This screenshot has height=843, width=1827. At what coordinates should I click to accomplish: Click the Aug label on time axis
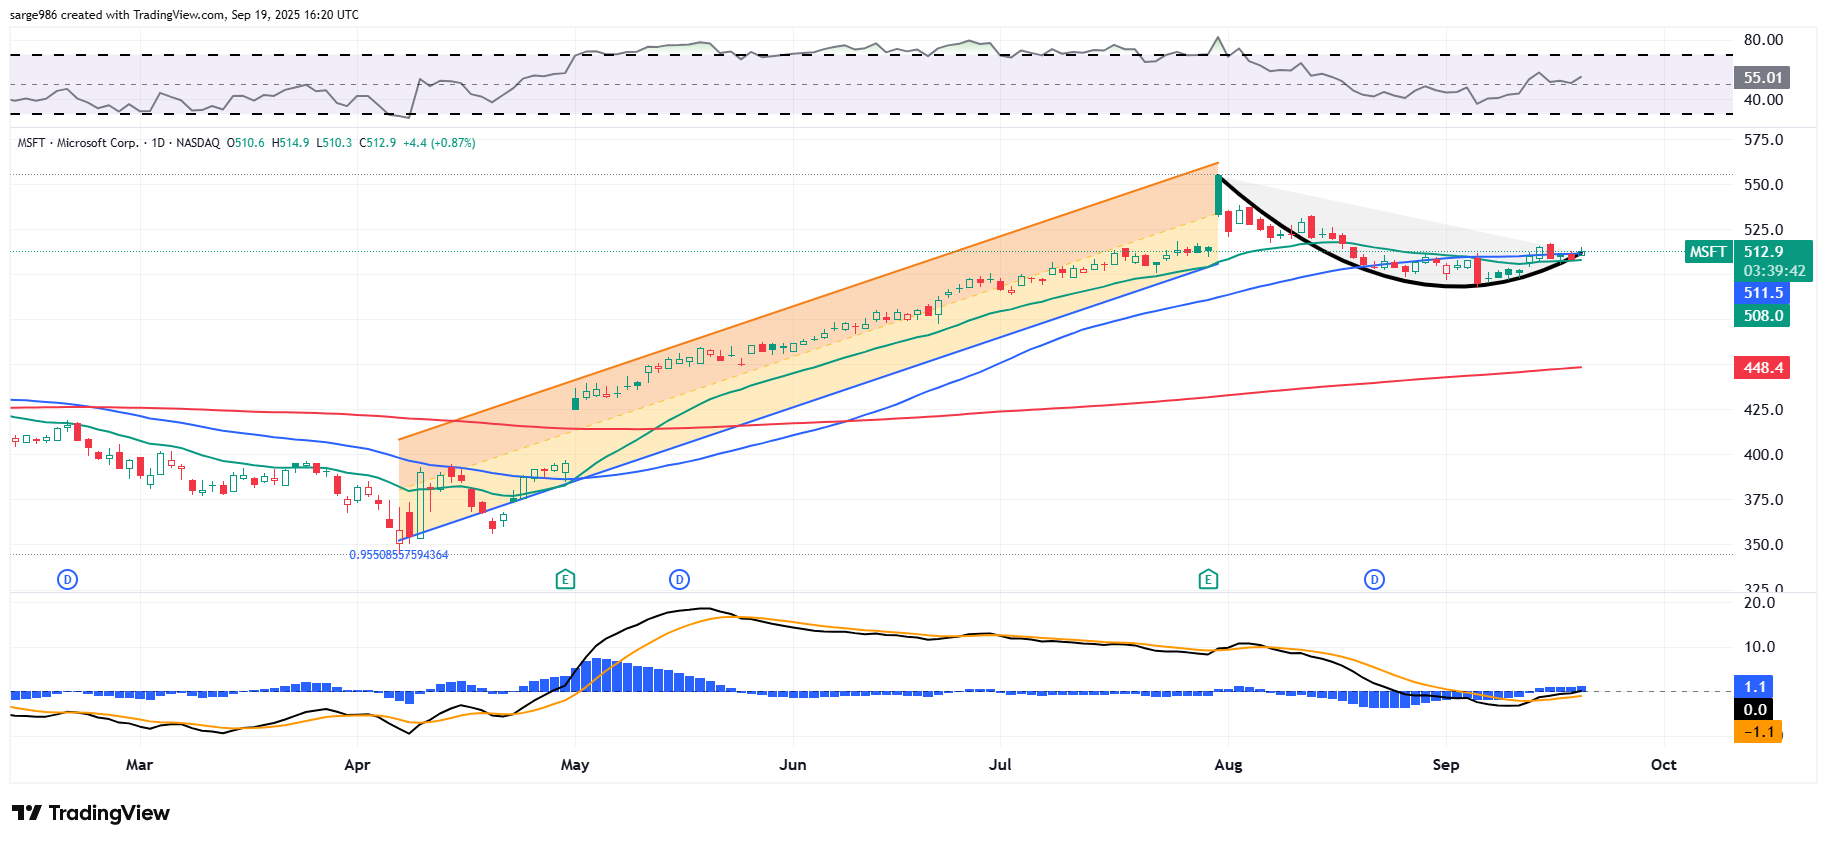pos(1228,765)
